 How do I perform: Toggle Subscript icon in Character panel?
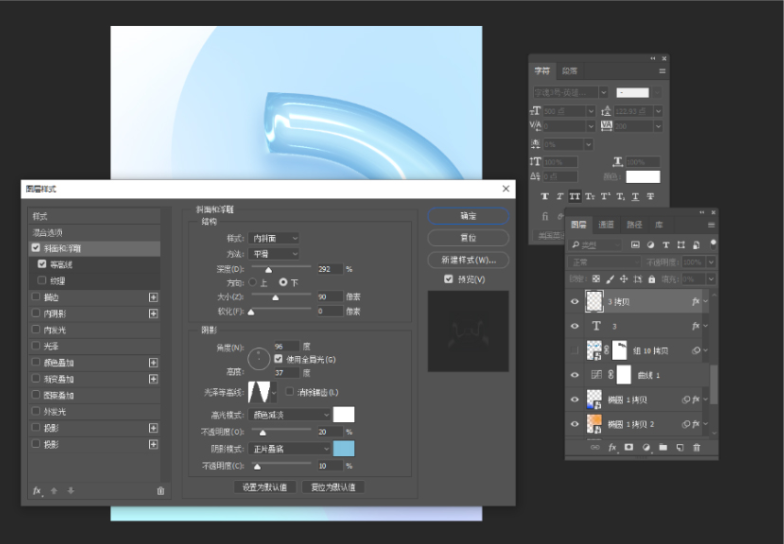[620, 196]
